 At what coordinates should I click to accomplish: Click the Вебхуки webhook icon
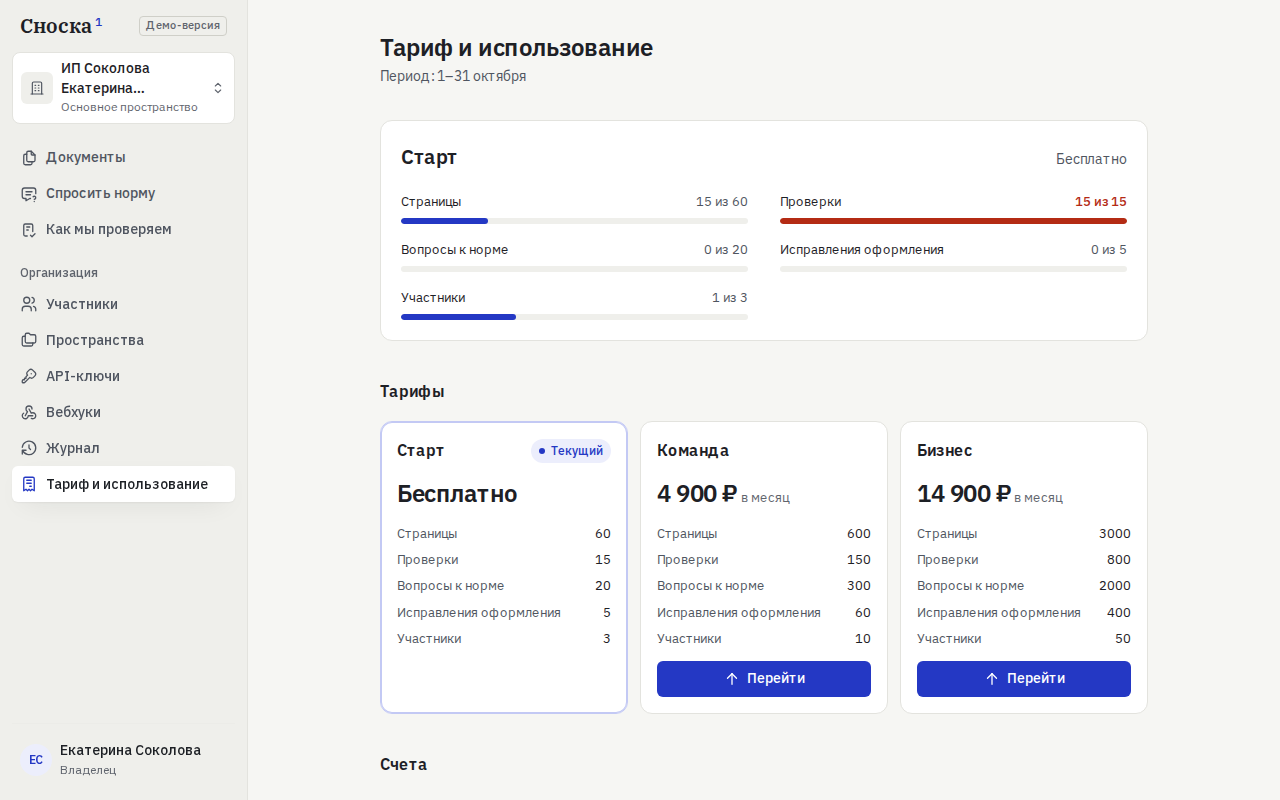point(29,412)
